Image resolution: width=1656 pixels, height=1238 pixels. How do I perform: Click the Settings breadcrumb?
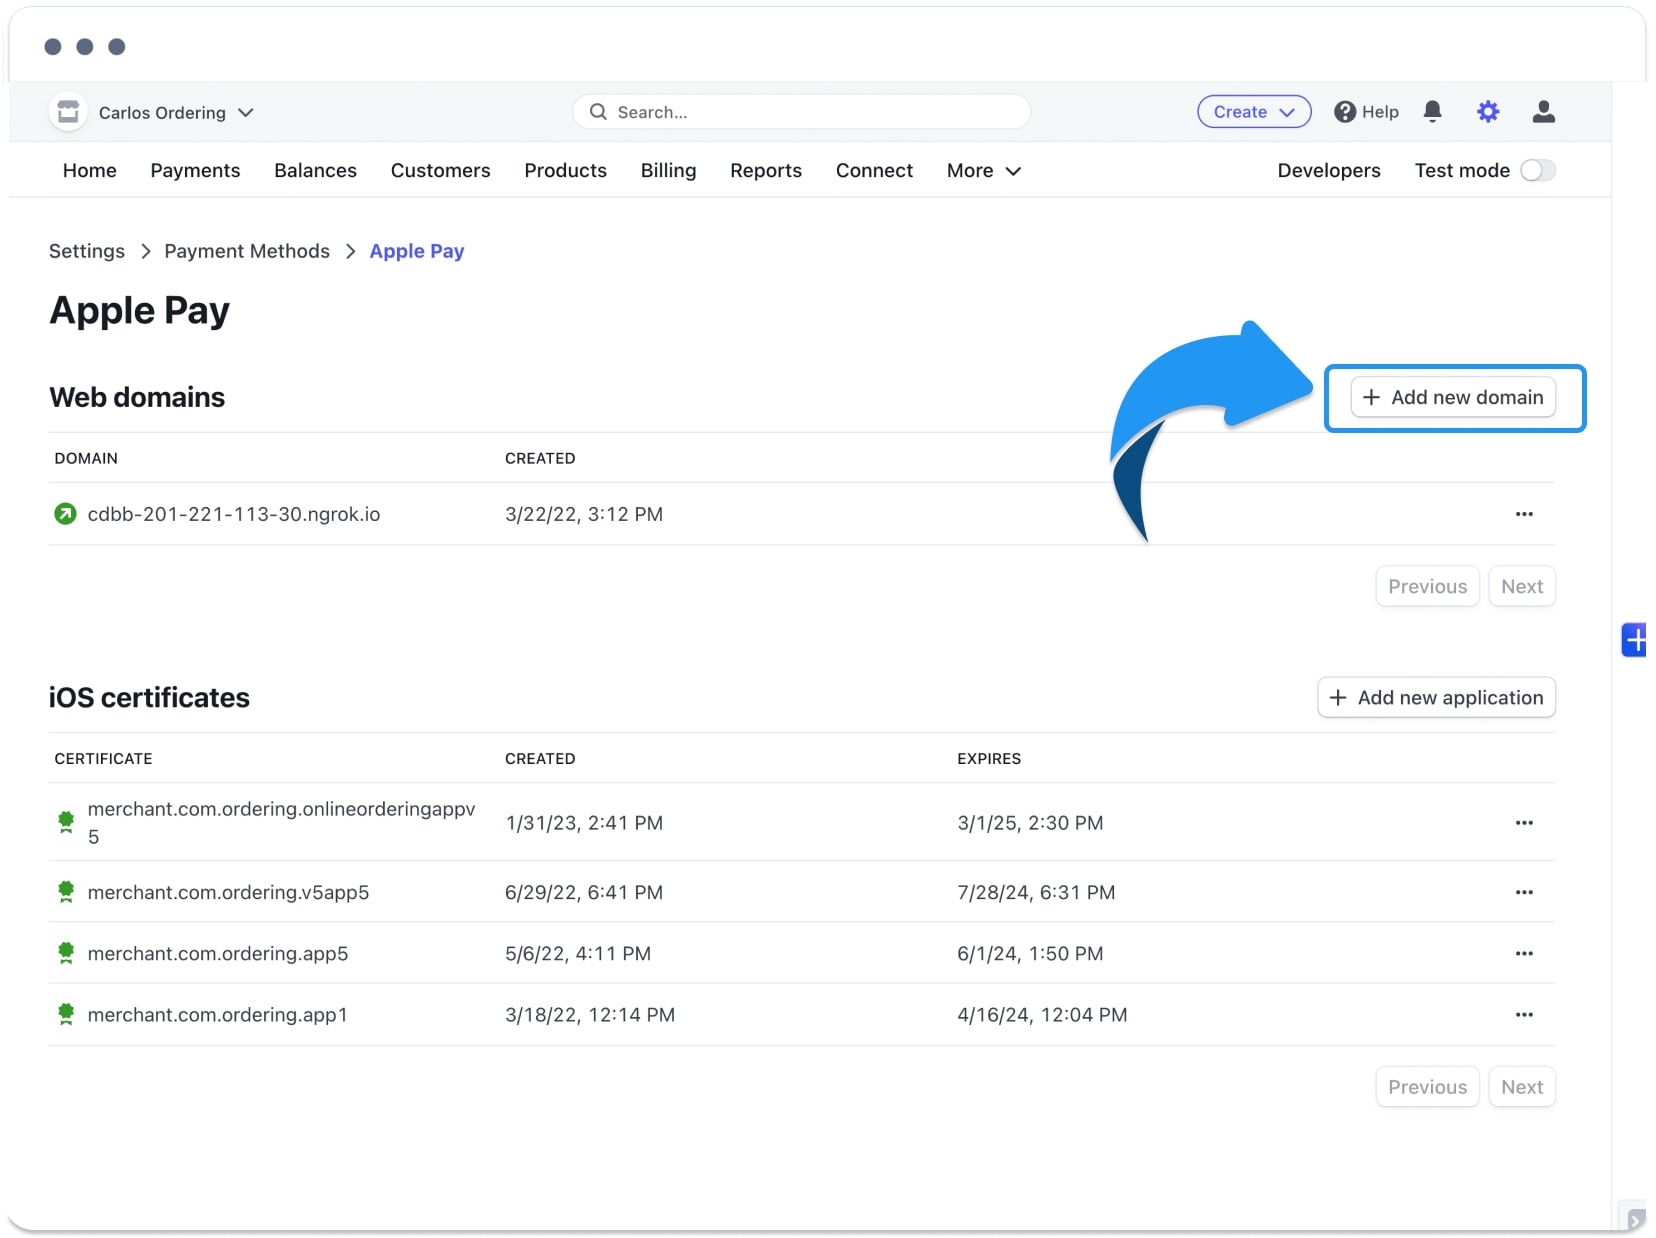click(87, 251)
